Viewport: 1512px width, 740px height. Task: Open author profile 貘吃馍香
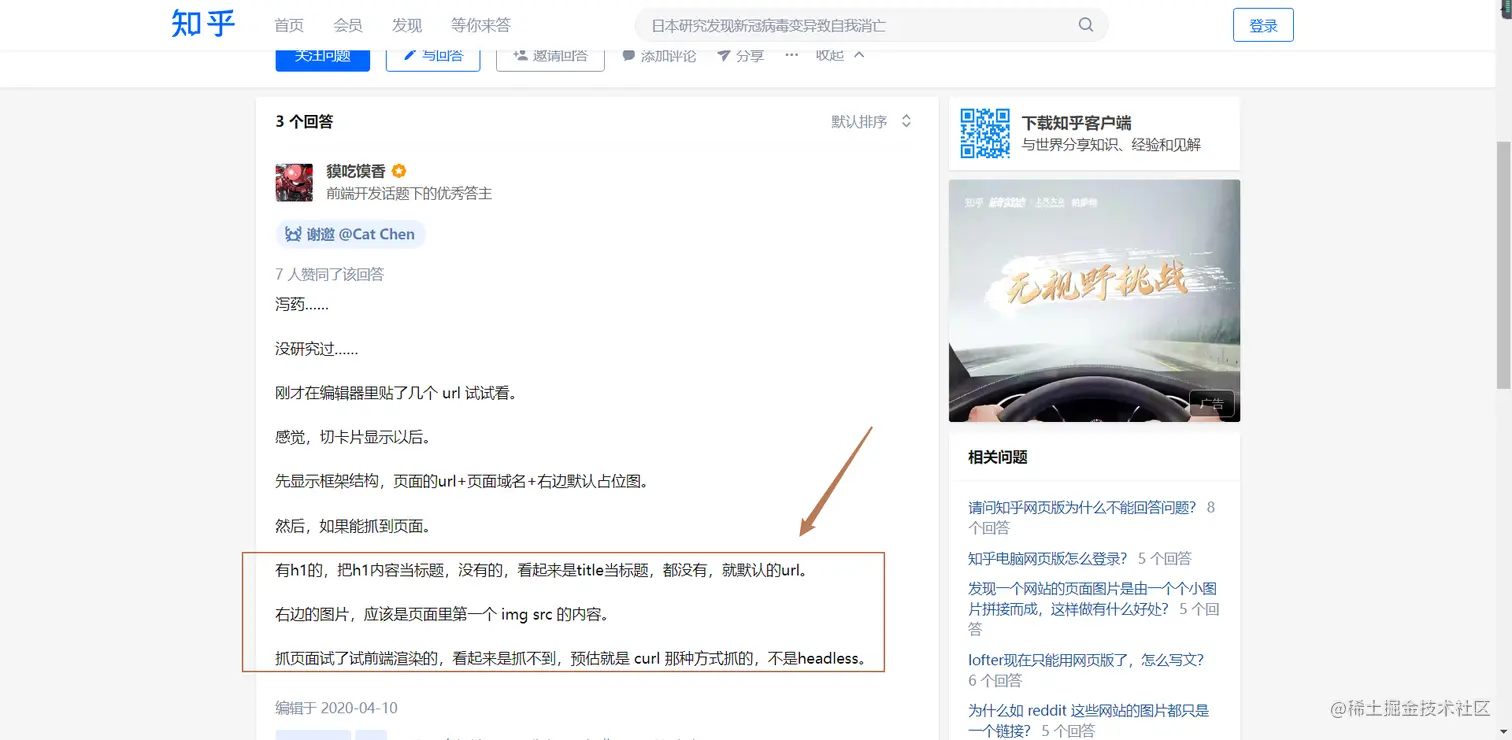[356, 171]
